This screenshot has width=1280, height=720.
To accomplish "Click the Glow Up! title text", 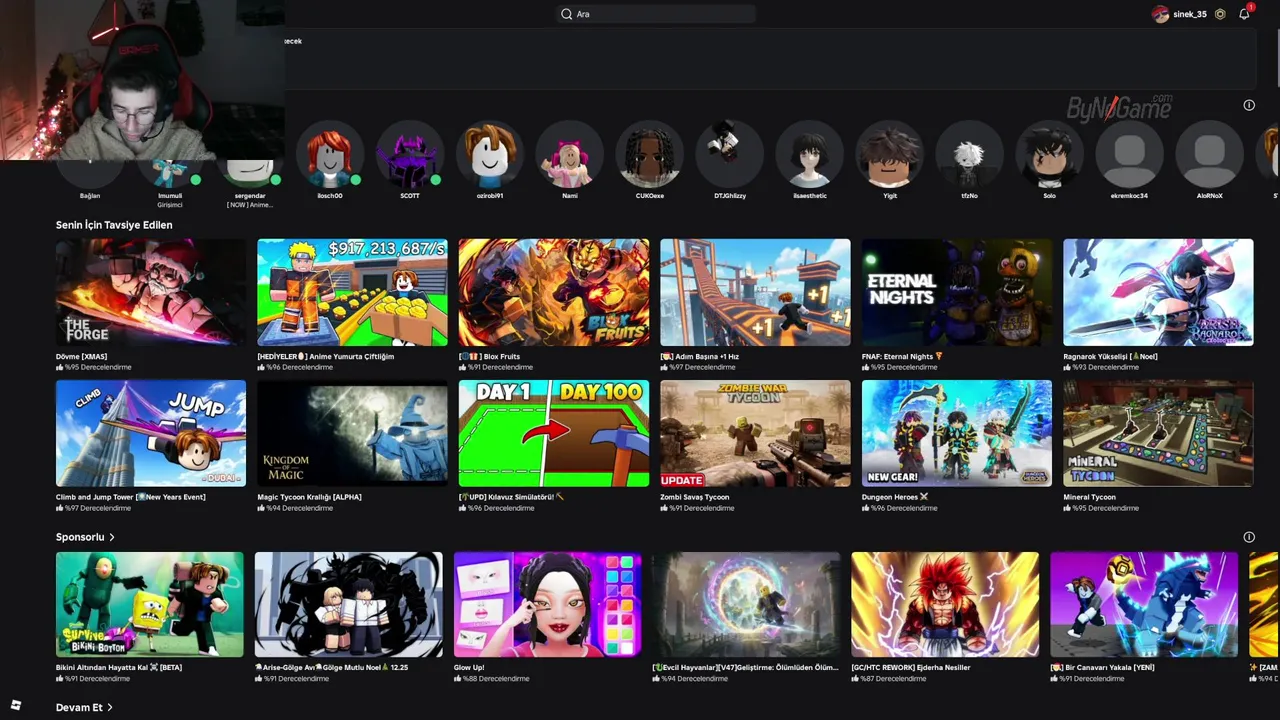I will pos(469,667).
